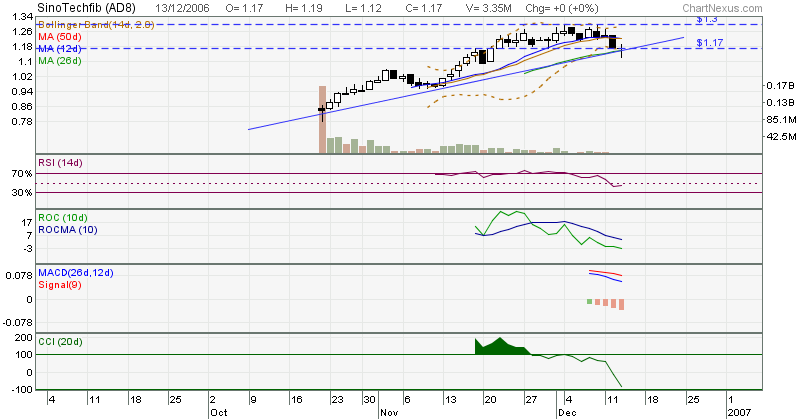Click the tallest volume bar in late October
Viewport: 800px width, 419px height.
pos(322,119)
